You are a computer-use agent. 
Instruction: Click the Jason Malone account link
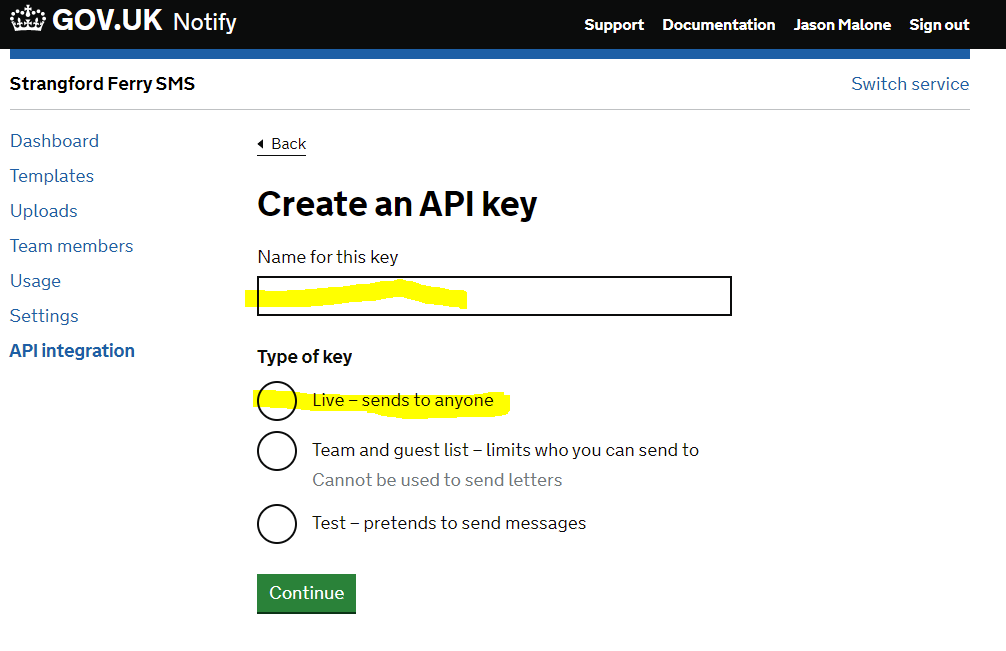click(x=842, y=24)
